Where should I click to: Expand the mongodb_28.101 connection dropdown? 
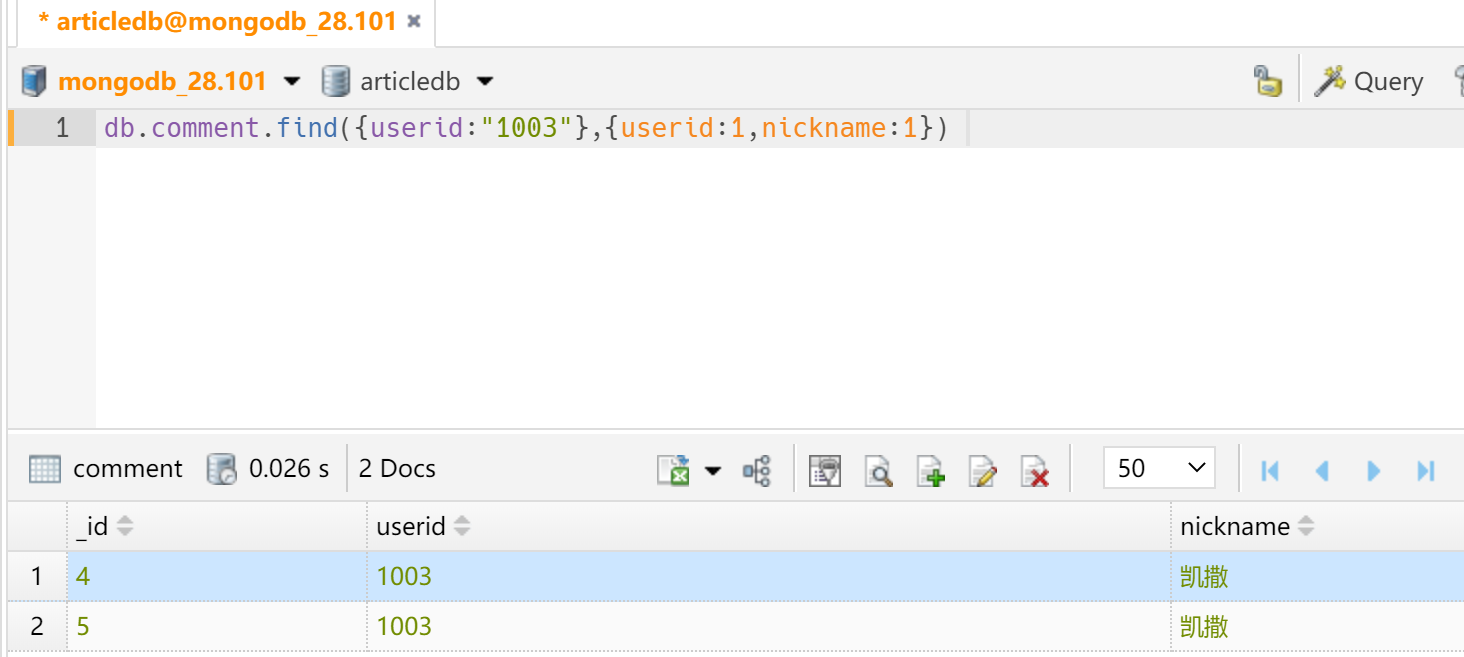point(292,81)
